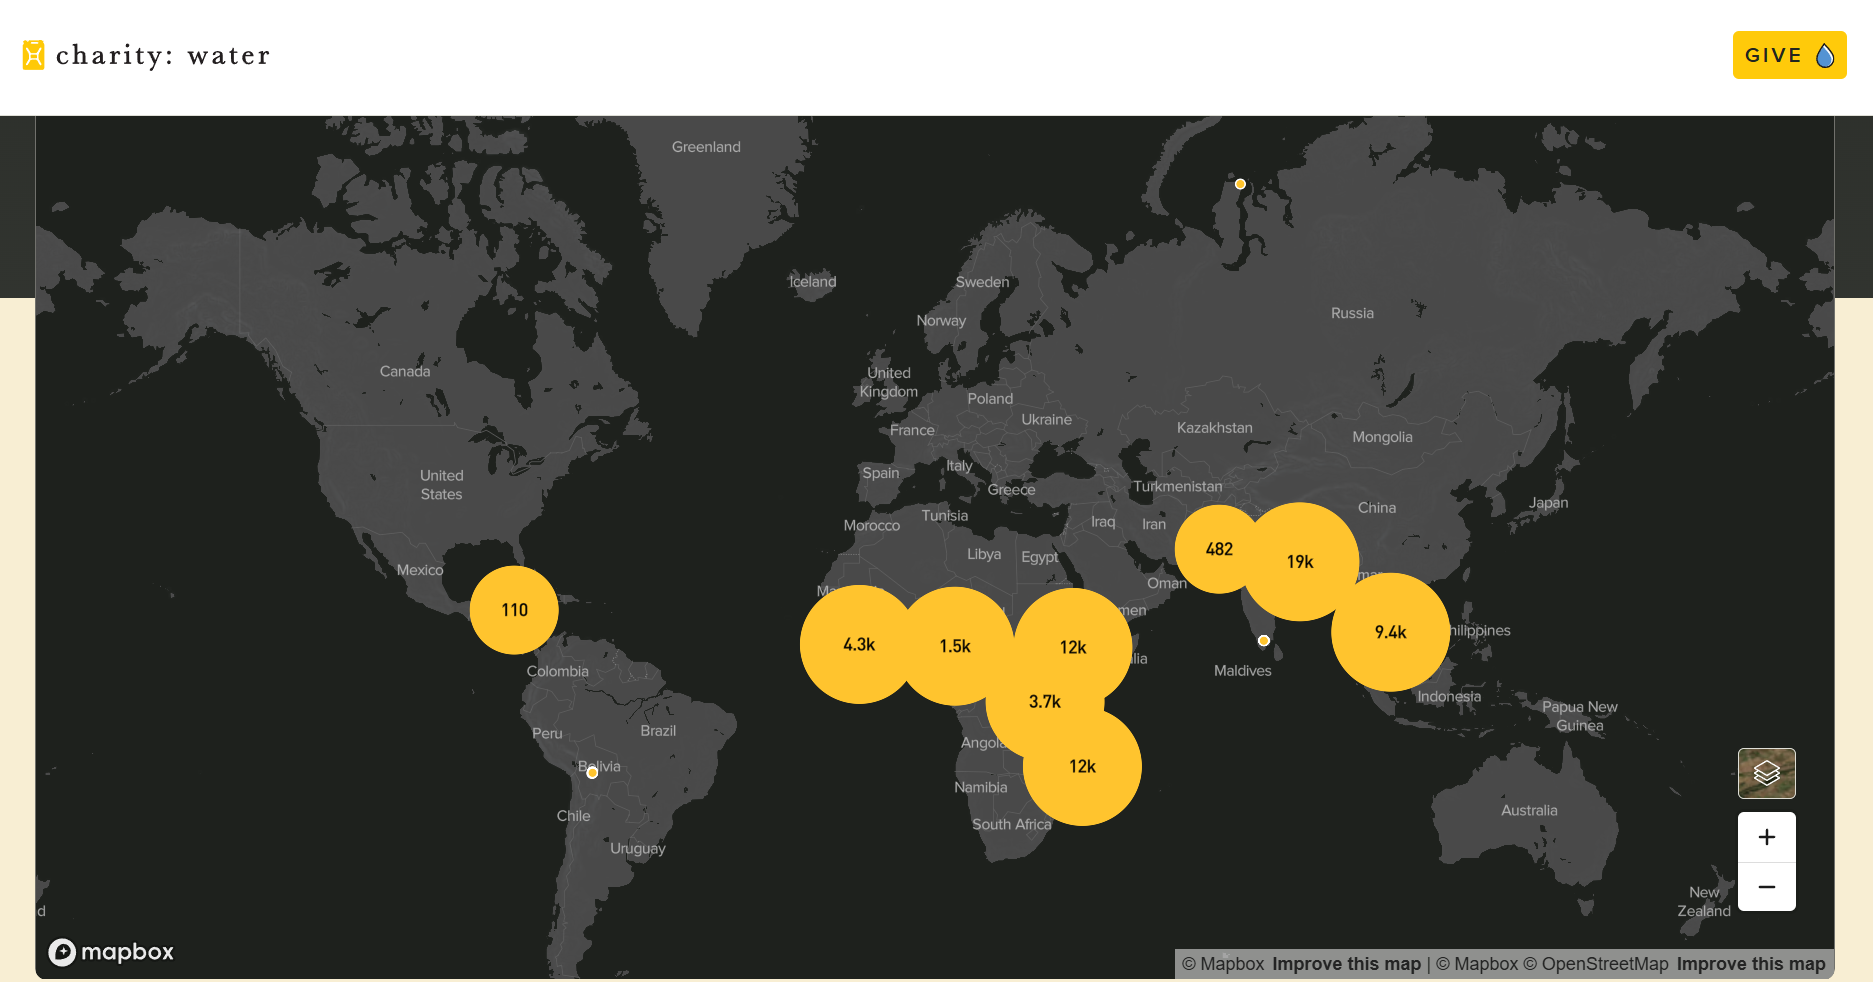Open the map layers style switcher
This screenshot has height=982, width=1873.
(x=1766, y=773)
